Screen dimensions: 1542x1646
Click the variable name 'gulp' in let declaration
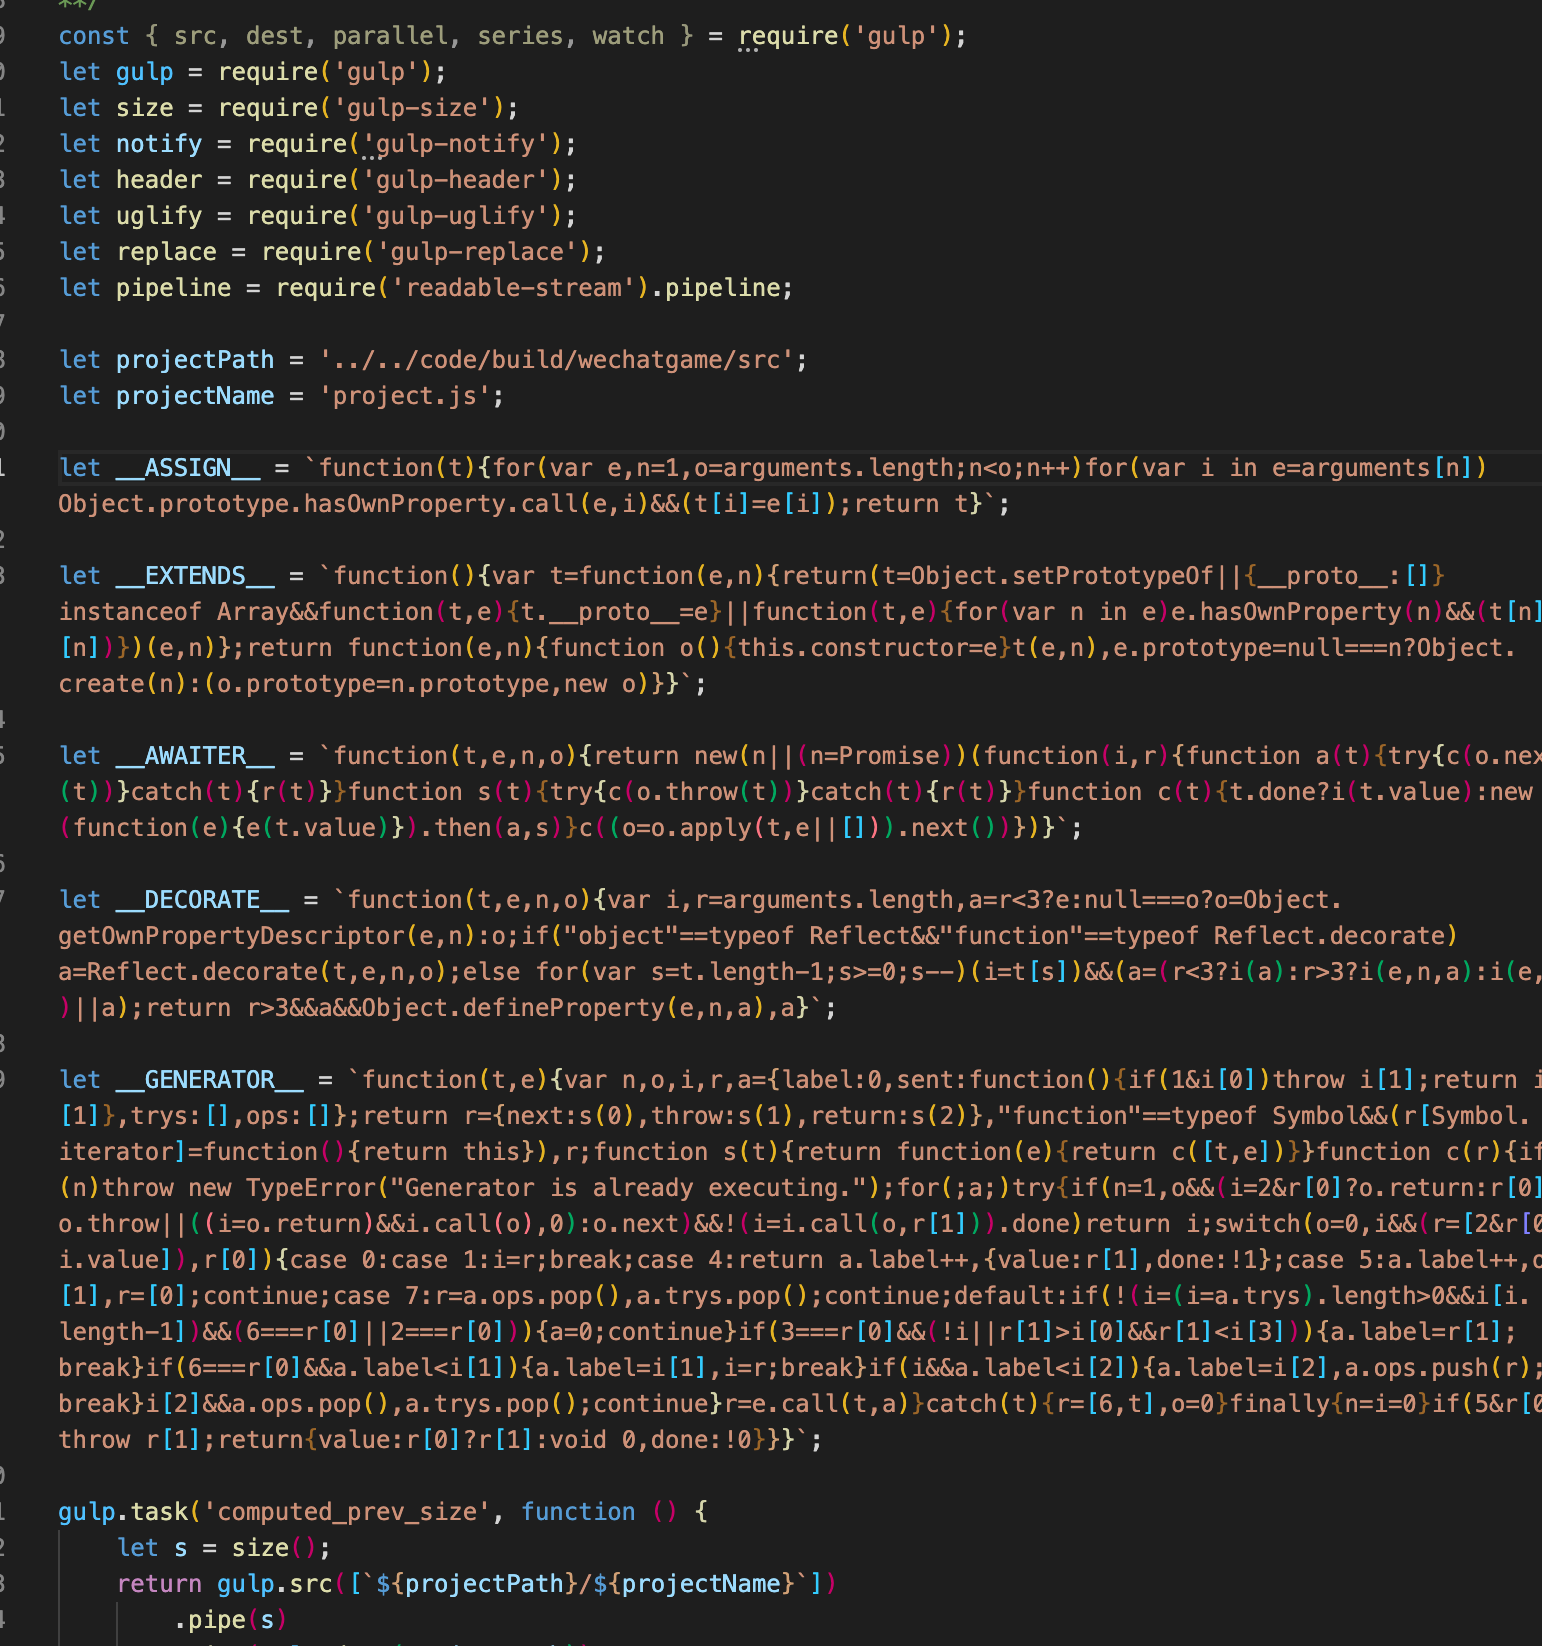tap(145, 72)
